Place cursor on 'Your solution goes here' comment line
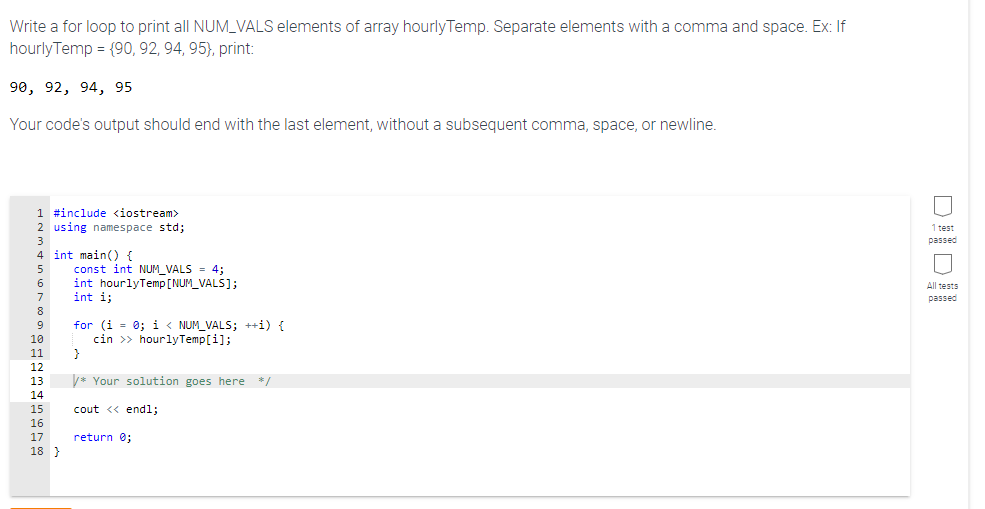 tap(172, 381)
